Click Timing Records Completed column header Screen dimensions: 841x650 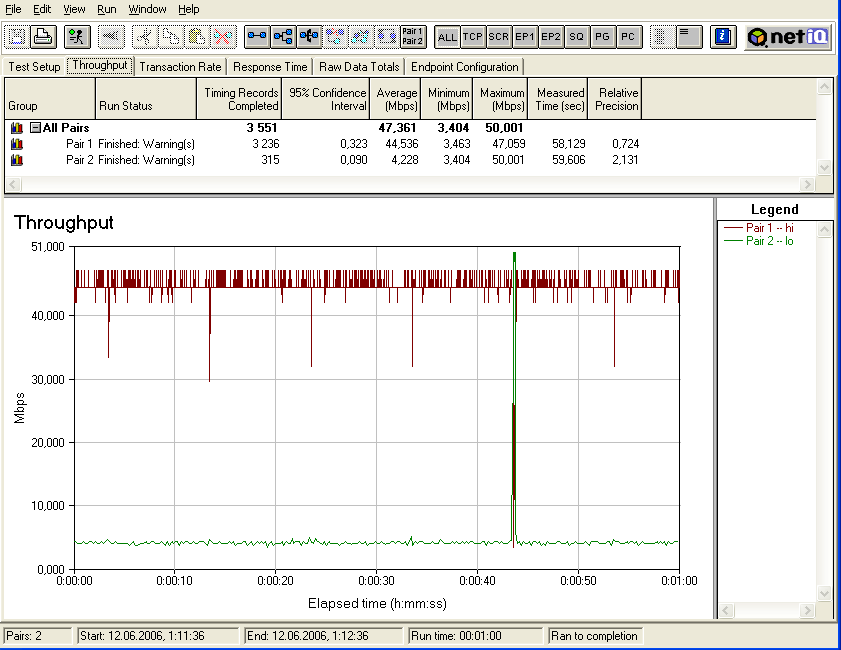[x=239, y=99]
